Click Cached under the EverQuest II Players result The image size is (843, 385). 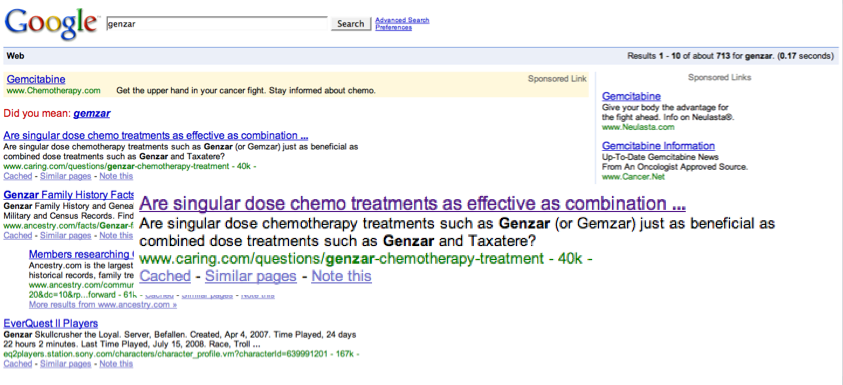(18, 363)
